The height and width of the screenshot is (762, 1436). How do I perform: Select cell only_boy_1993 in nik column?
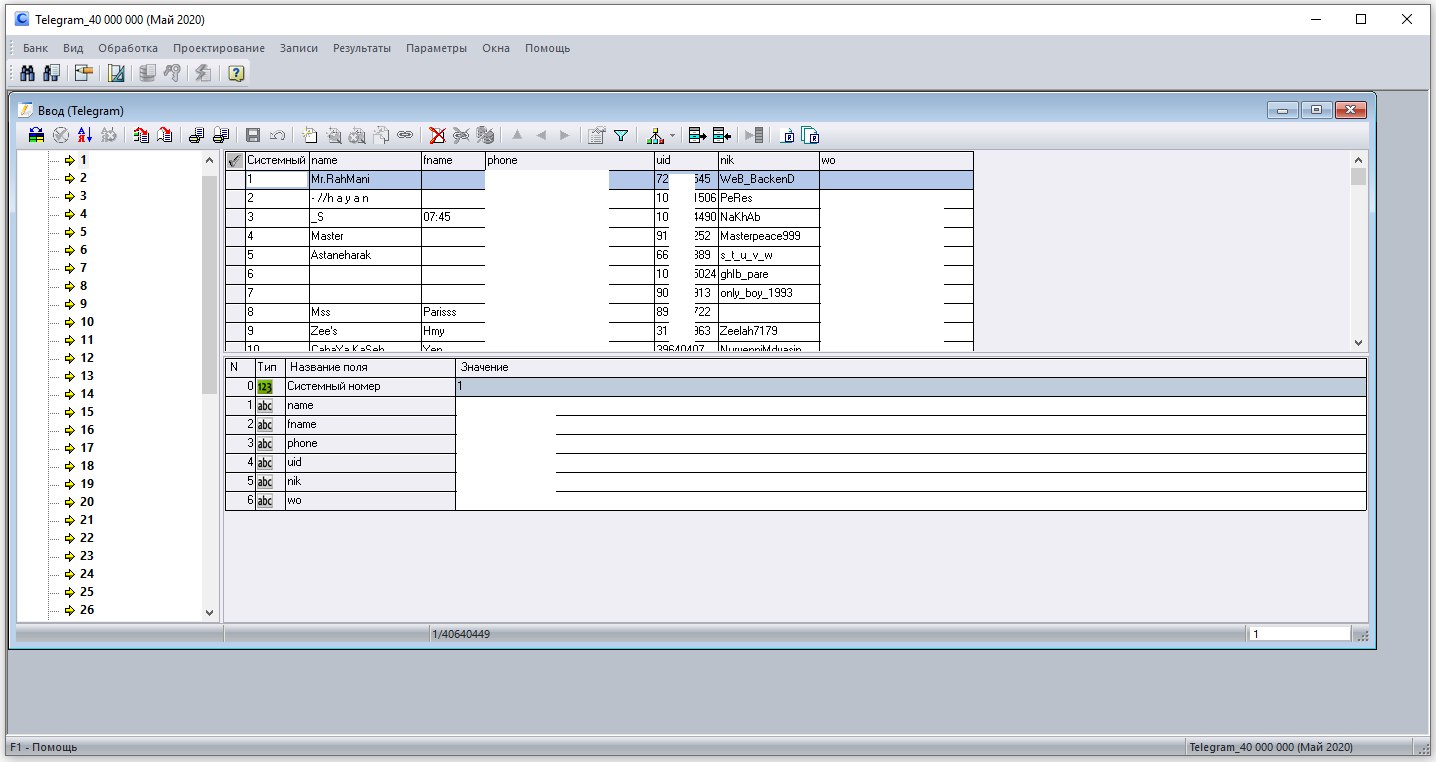[768, 294]
